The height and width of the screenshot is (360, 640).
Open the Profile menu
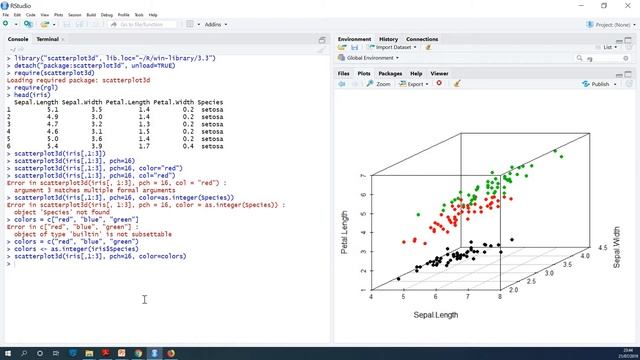tap(123, 15)
